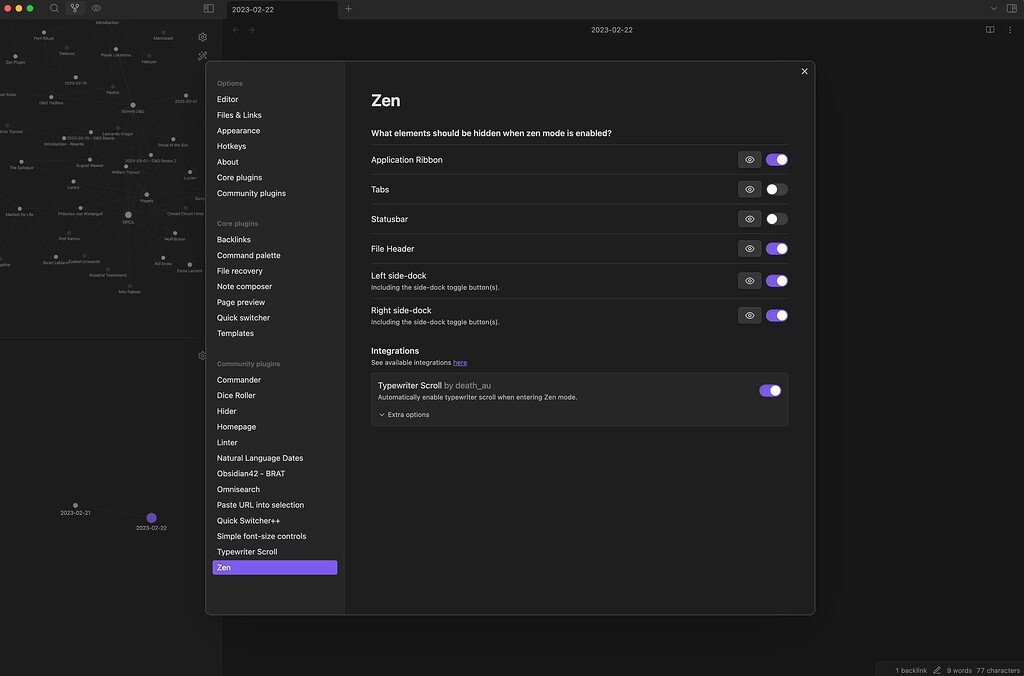Screen dimensions: 1024x676
Task: Preview Statusbar hiding with its eye button
Action: pyautogui.click(x=749, y=218)
